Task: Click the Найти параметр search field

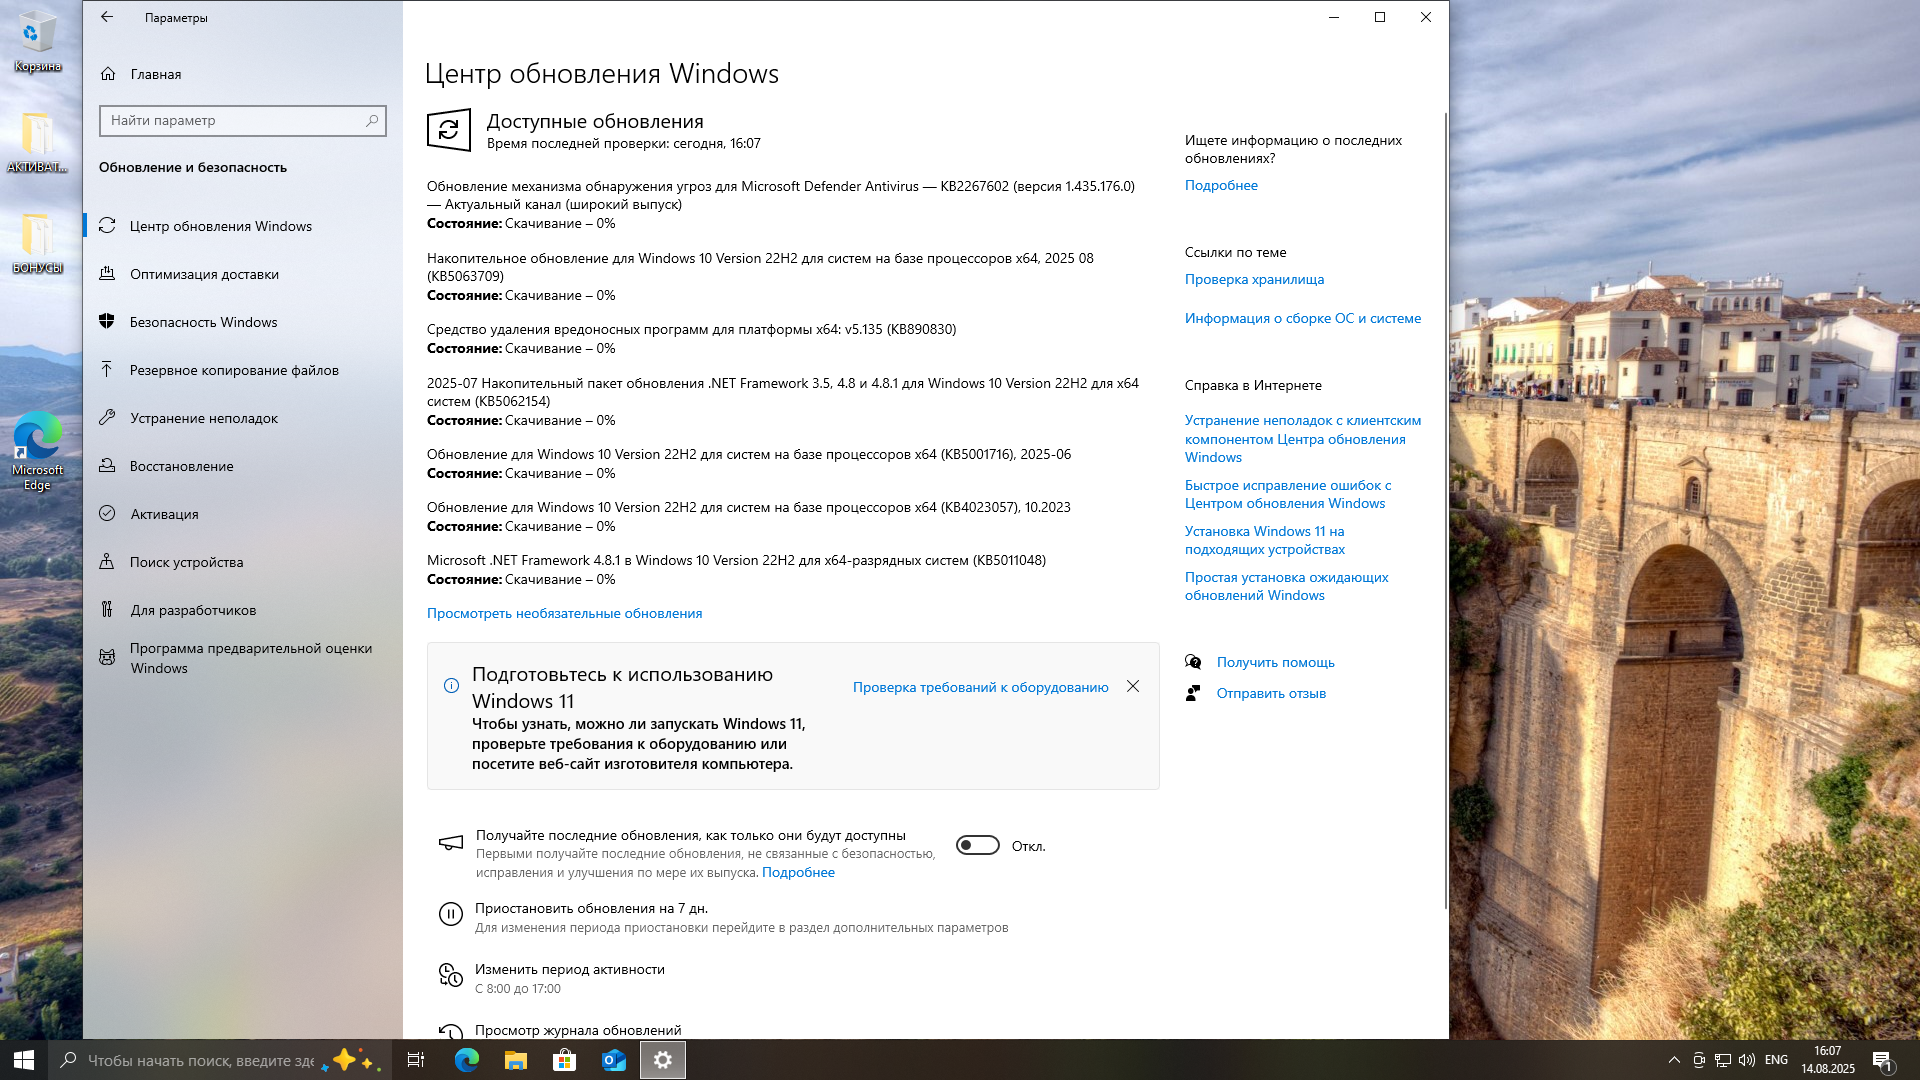Action: click(x=243, y=120)
